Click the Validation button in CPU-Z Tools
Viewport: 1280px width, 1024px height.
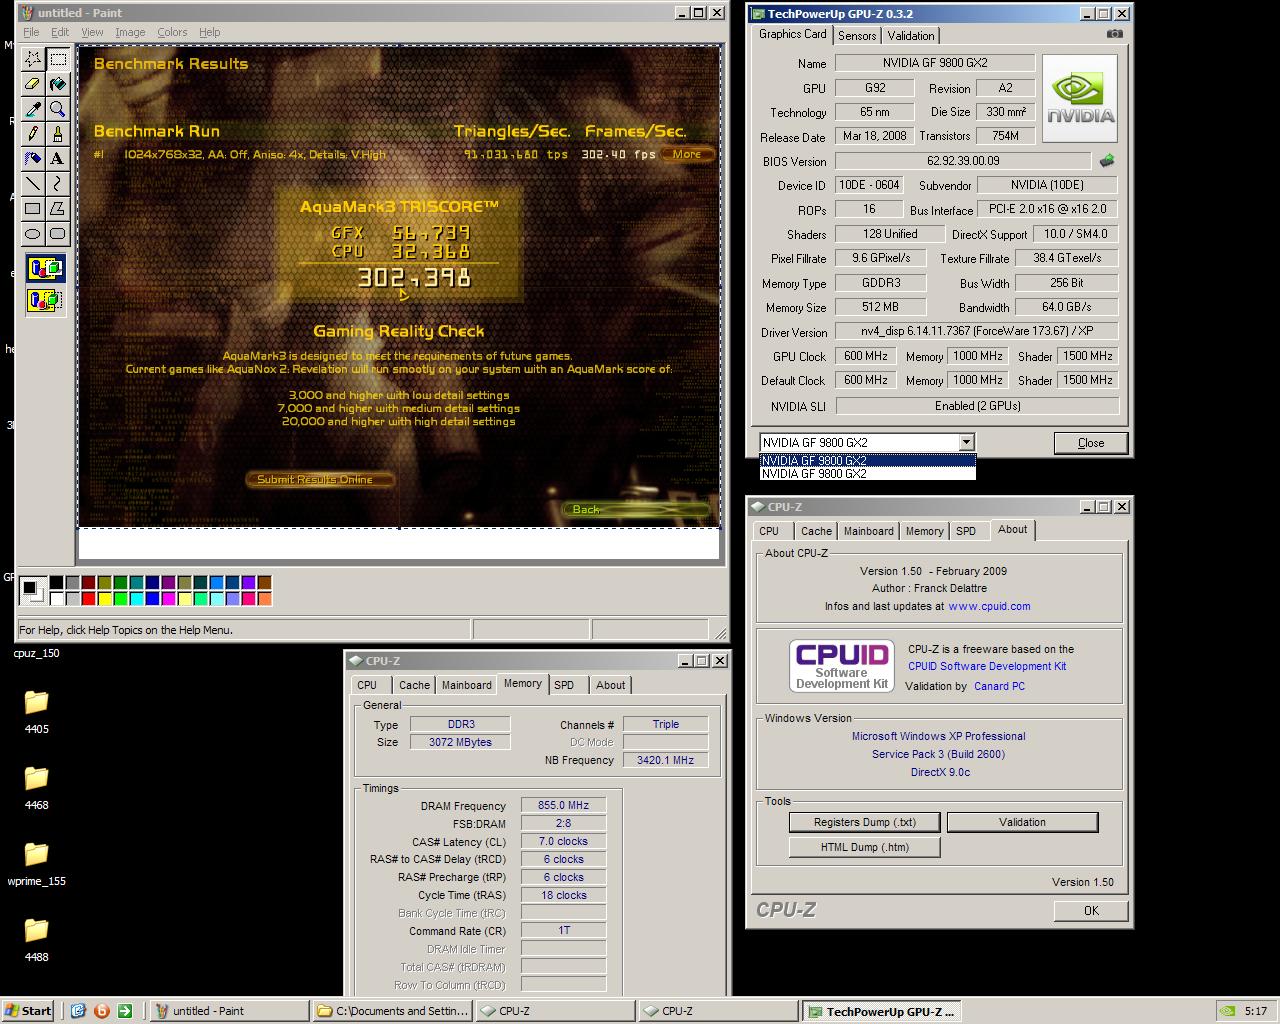(1022, 822)
